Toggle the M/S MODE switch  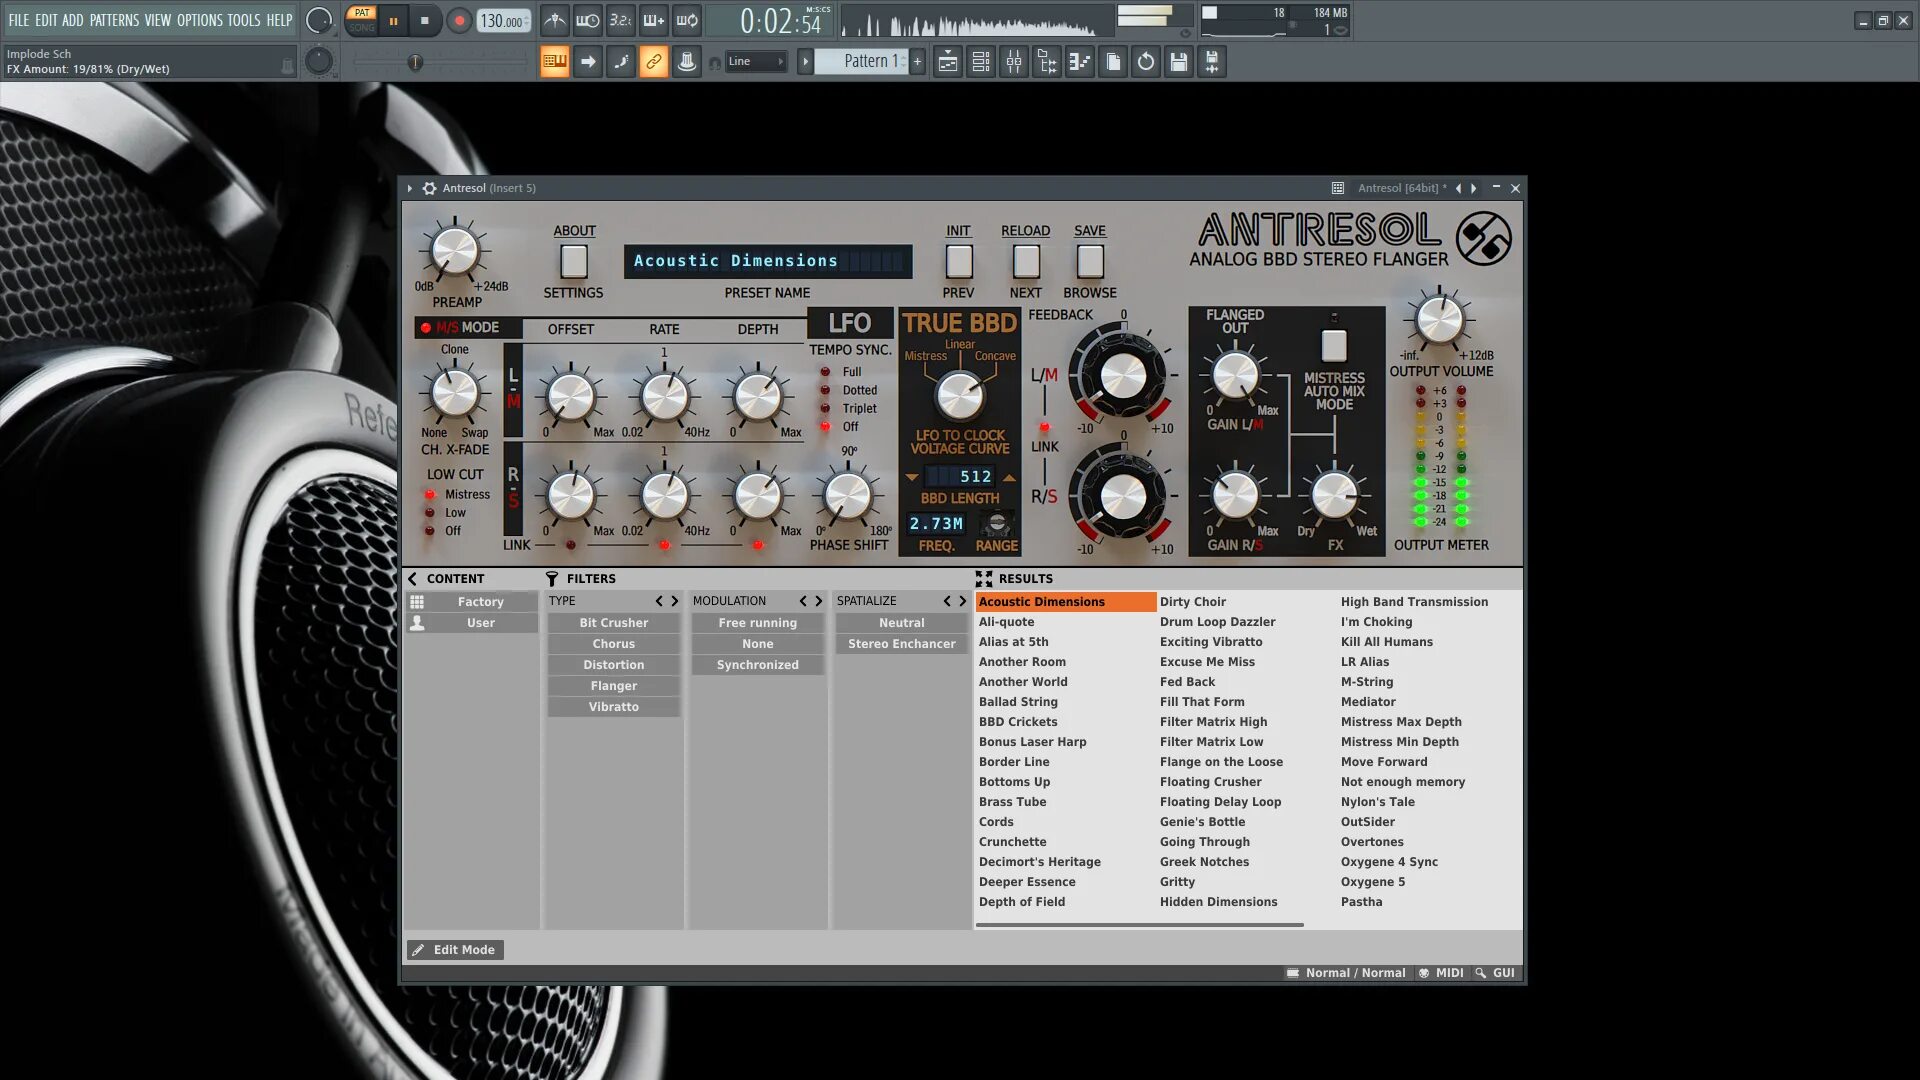(x=426, y=328)
